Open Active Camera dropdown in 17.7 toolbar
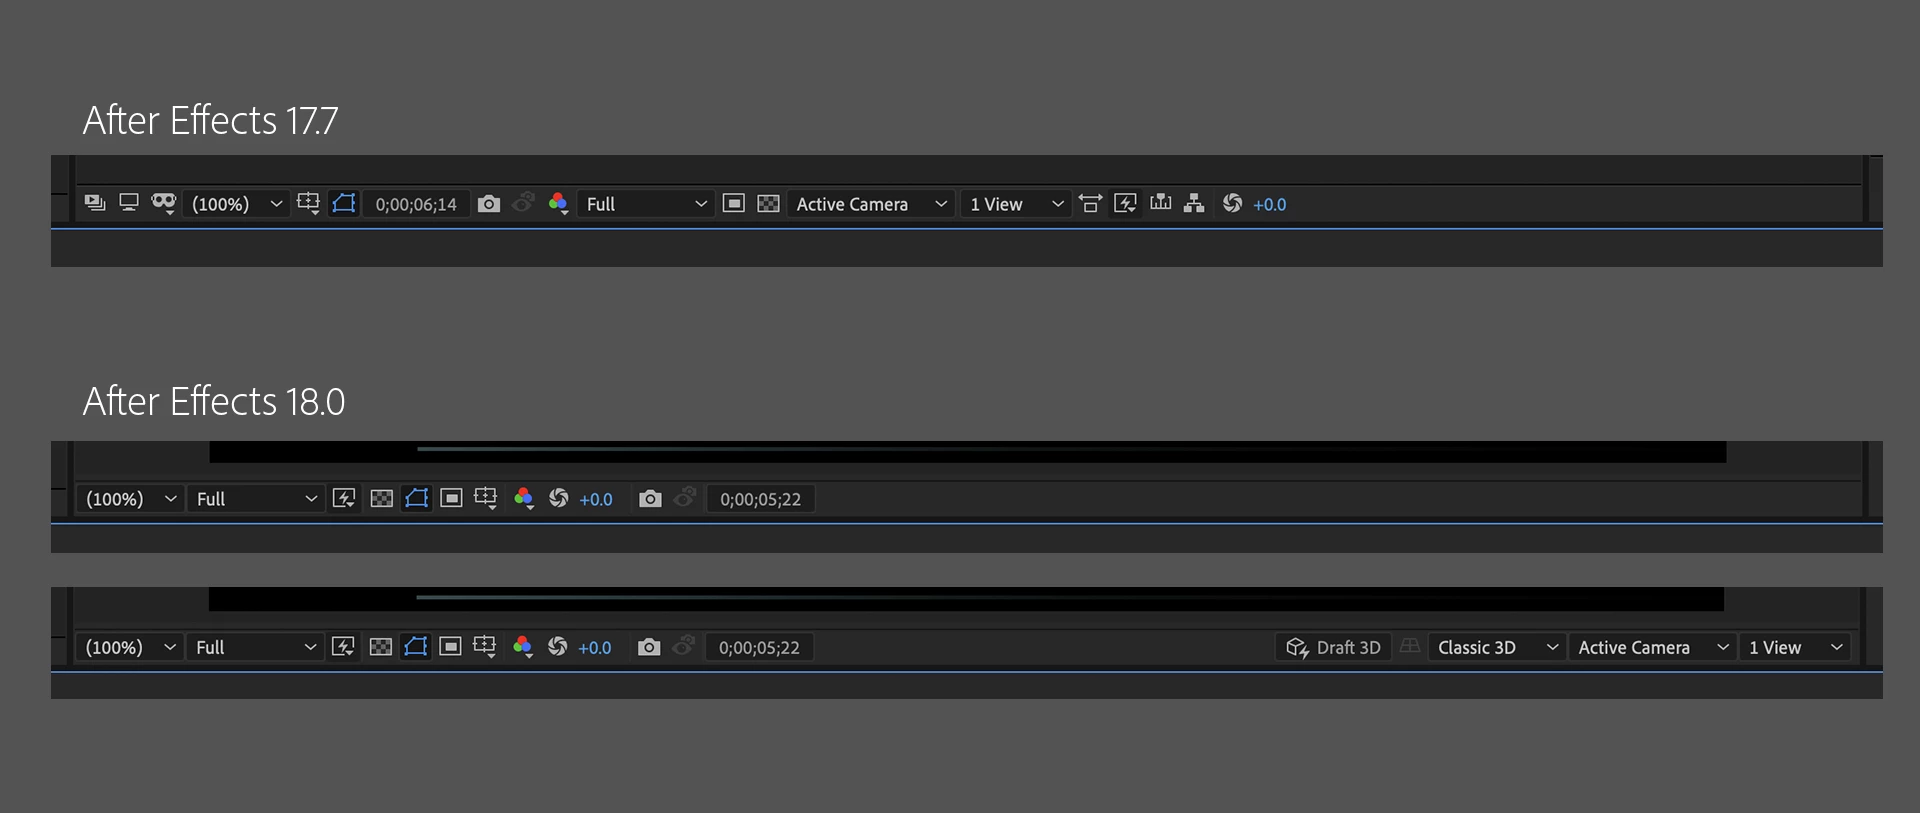This screenshot has height=813, width=1920. [x=871, y=204]
